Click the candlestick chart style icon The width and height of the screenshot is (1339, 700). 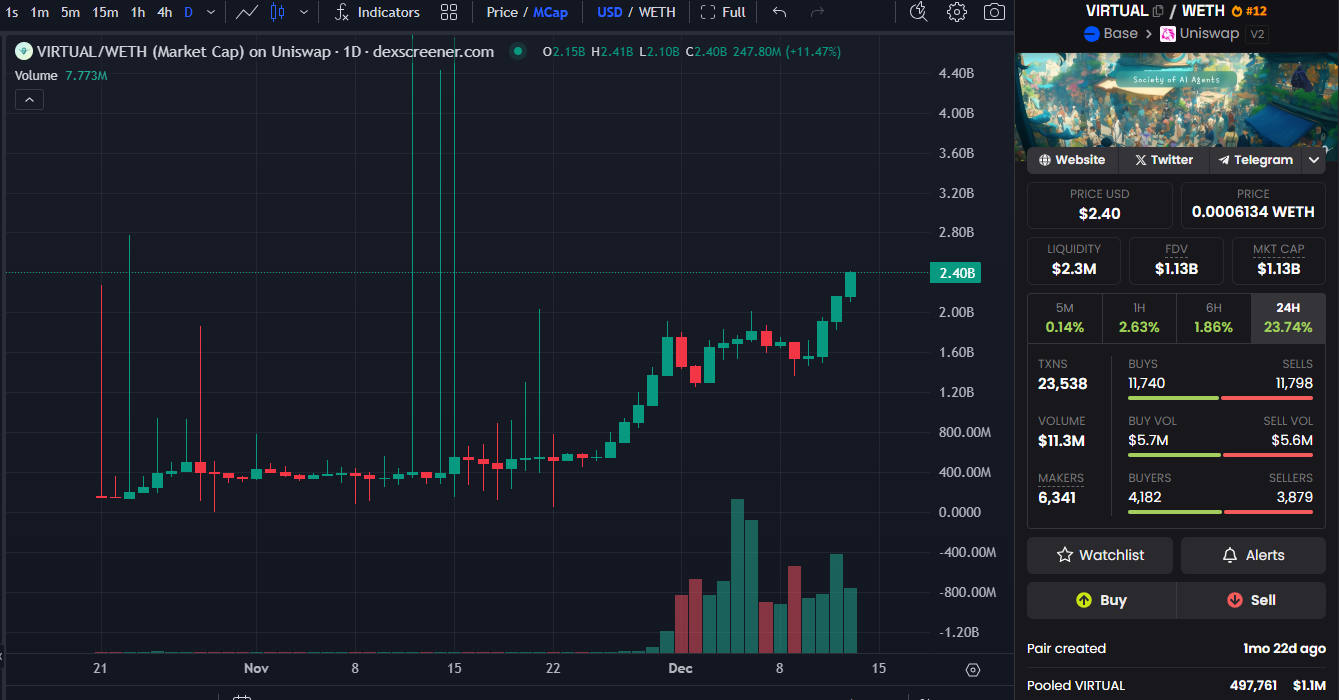point(278,12)
